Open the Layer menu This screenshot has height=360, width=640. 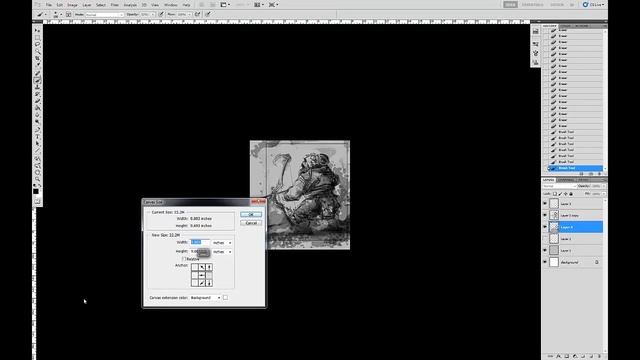[87, 5]
